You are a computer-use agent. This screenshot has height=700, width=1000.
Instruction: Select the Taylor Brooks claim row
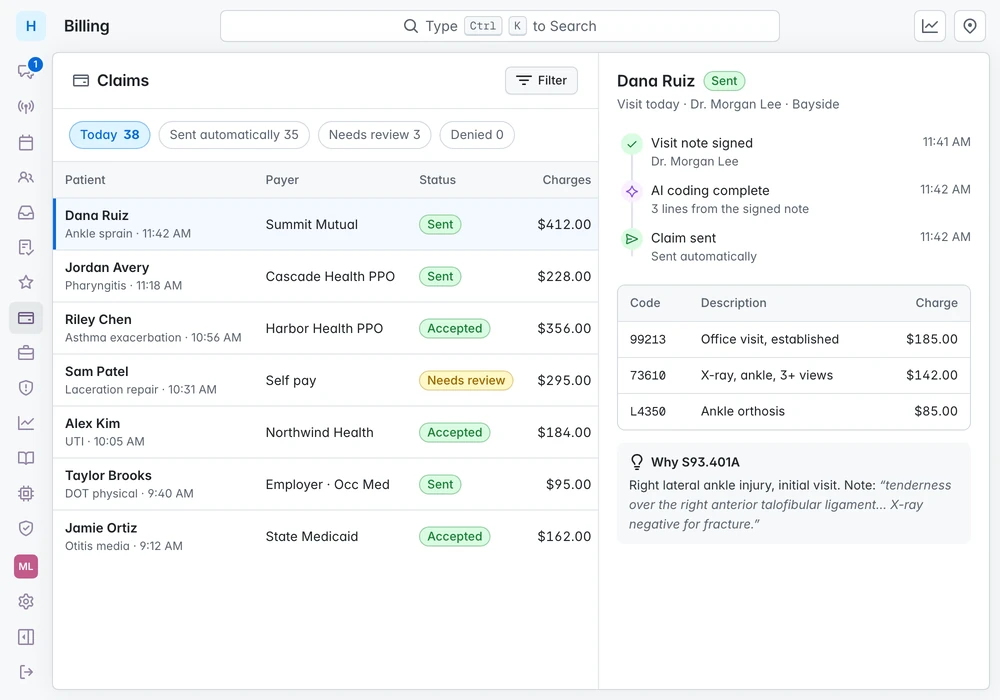[x=326, y=484]
